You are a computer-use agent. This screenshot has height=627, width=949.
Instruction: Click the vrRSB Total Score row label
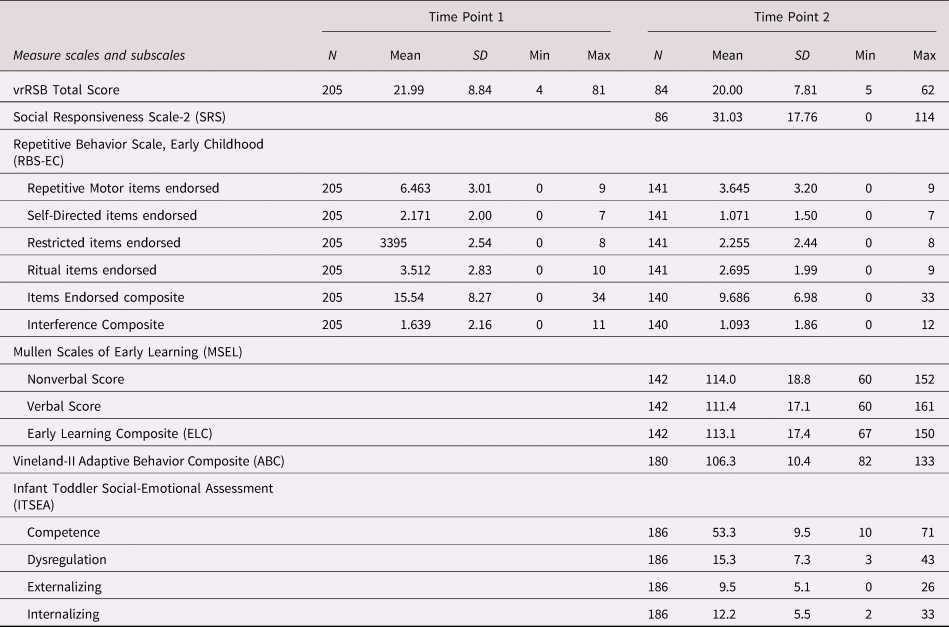pos(66,90)
